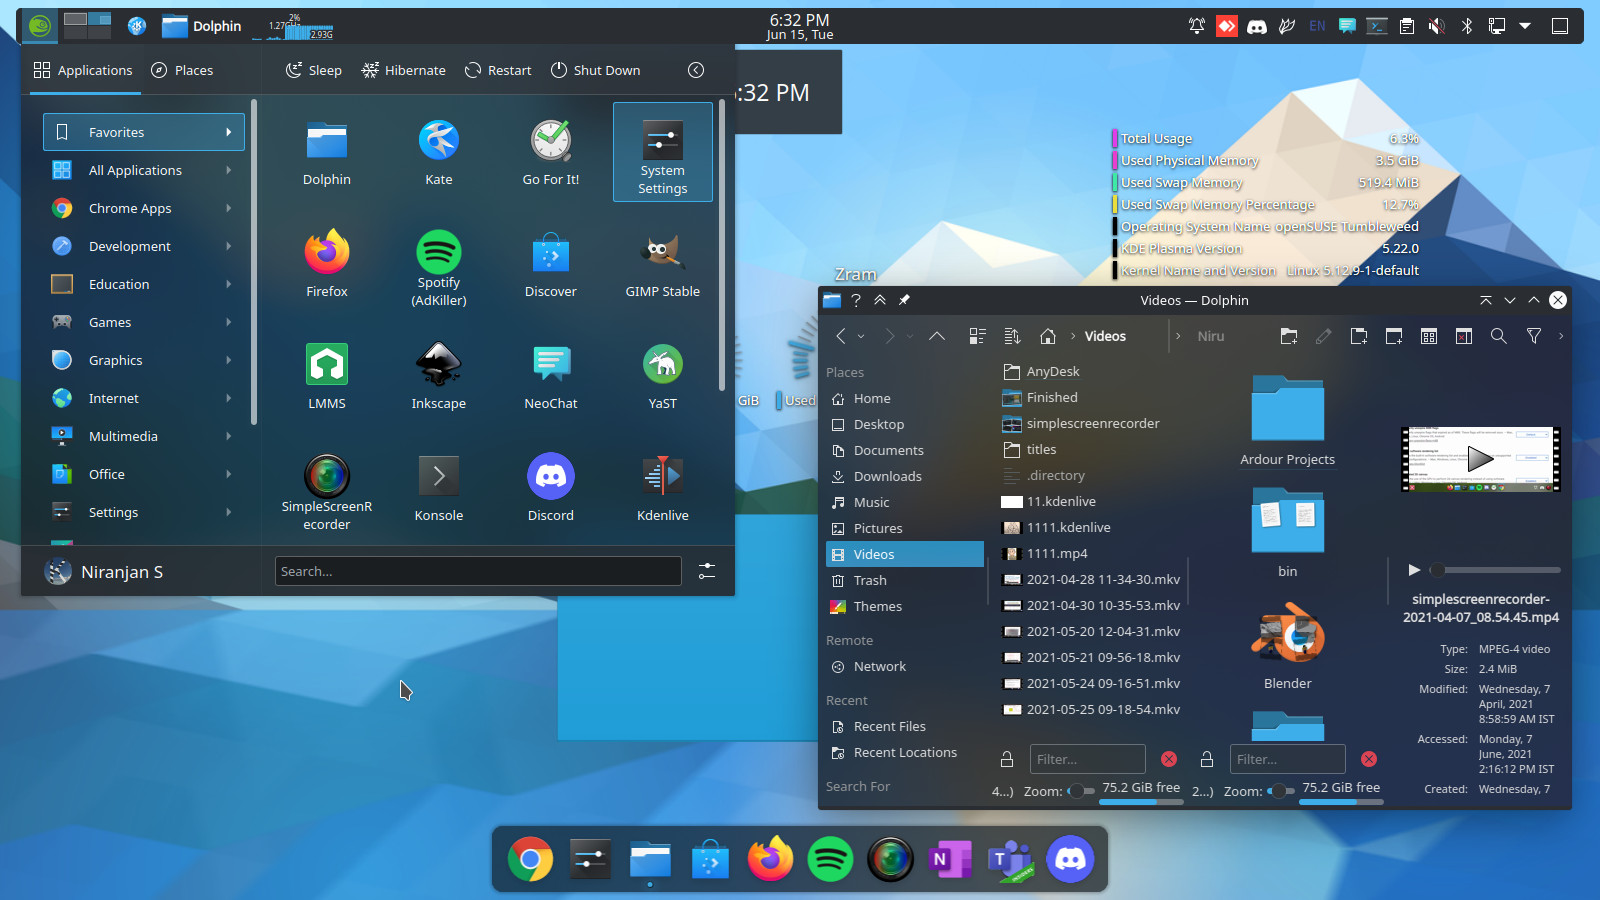Select the Applications tab in launcher
The width and height of the screenshot is (1600, 900).
(x=83, y=70)
